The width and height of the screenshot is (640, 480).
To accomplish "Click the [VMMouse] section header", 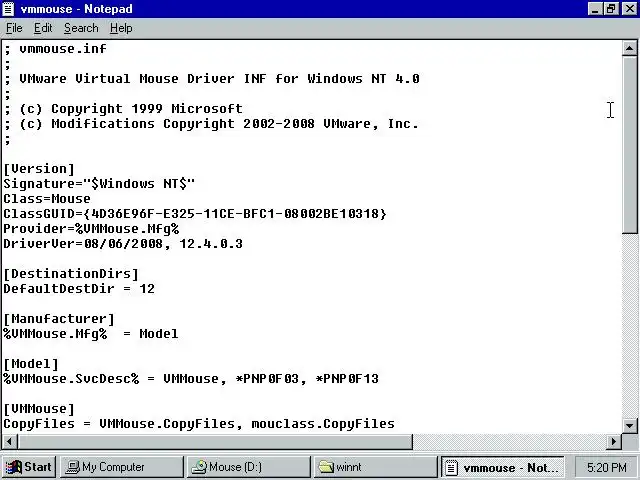I will [39, 409].
